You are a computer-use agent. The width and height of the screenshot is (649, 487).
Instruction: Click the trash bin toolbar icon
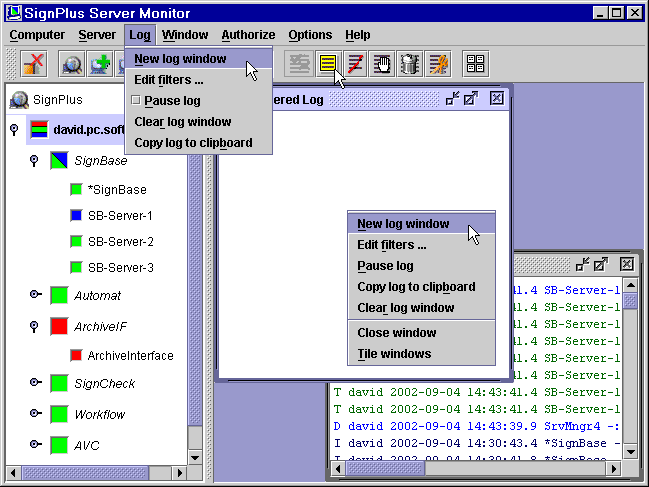pyautogui.click(x=409, y=65)
